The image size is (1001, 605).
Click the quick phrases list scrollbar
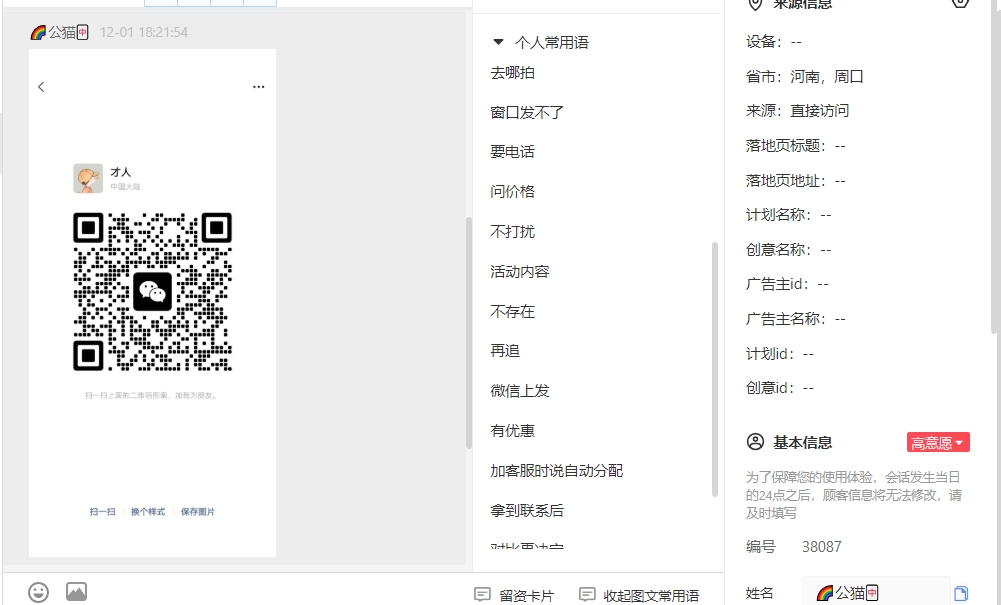click(x=715, y=369)
